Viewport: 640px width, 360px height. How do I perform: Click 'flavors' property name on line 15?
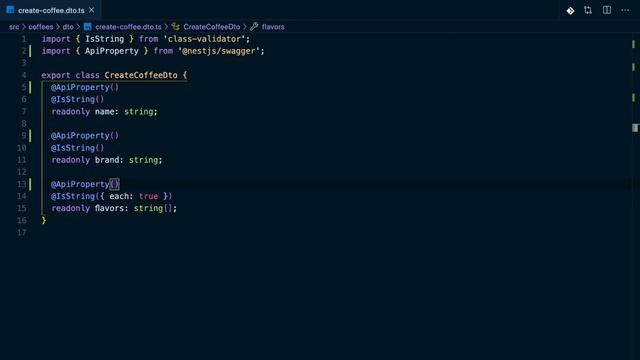point(109,208)
